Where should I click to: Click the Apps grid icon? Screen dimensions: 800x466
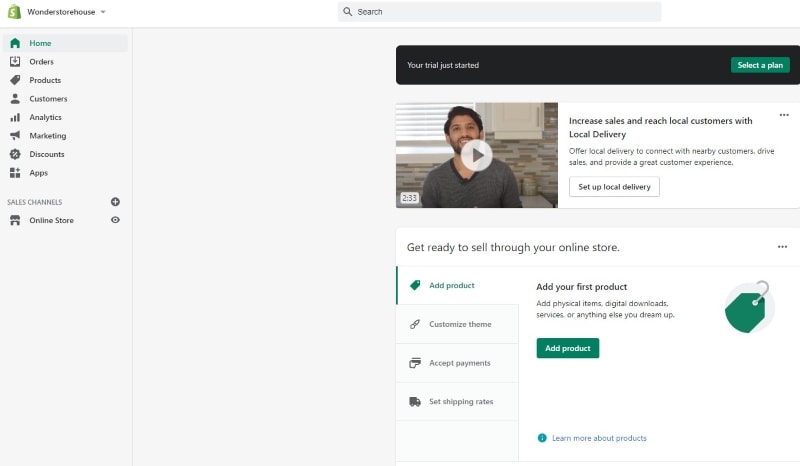click(x=15, y=173)
